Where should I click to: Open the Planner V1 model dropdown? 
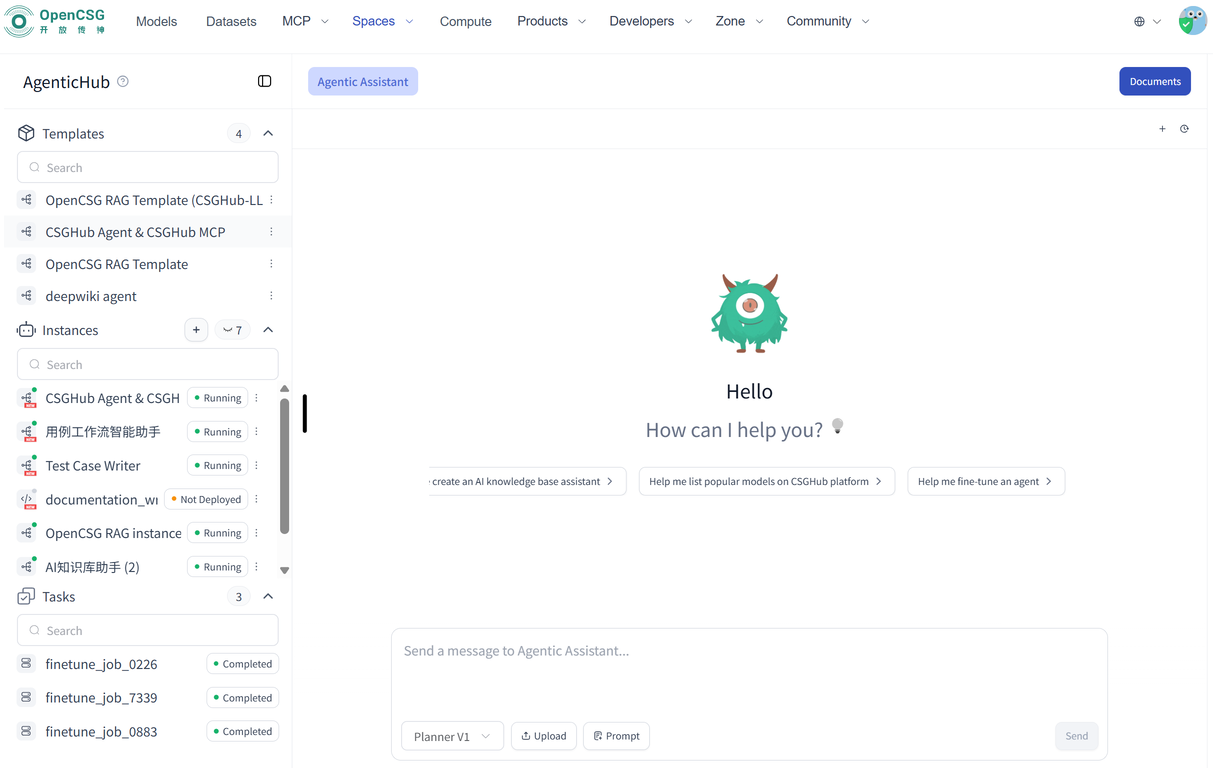tap(452, 736)
